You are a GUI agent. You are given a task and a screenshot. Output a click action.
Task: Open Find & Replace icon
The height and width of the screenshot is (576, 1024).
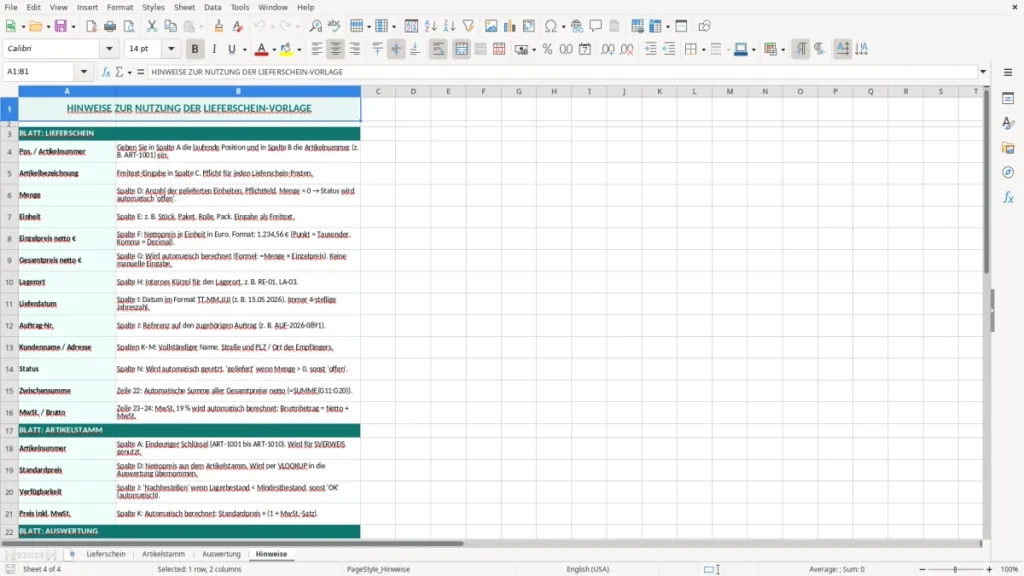[315, 26]
